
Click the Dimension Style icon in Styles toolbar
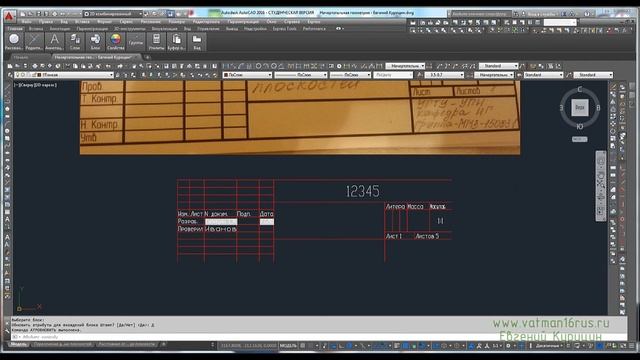(470, 75)
